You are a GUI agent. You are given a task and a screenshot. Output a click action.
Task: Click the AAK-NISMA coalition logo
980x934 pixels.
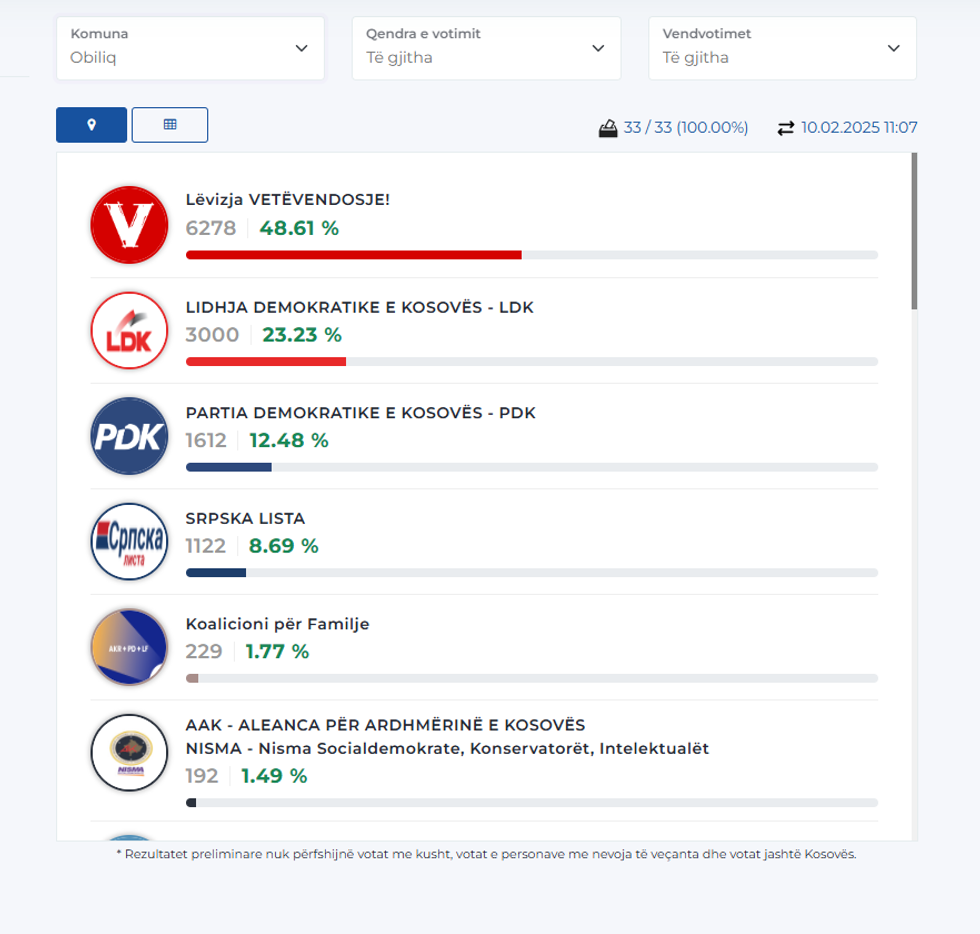click(129, 753)
